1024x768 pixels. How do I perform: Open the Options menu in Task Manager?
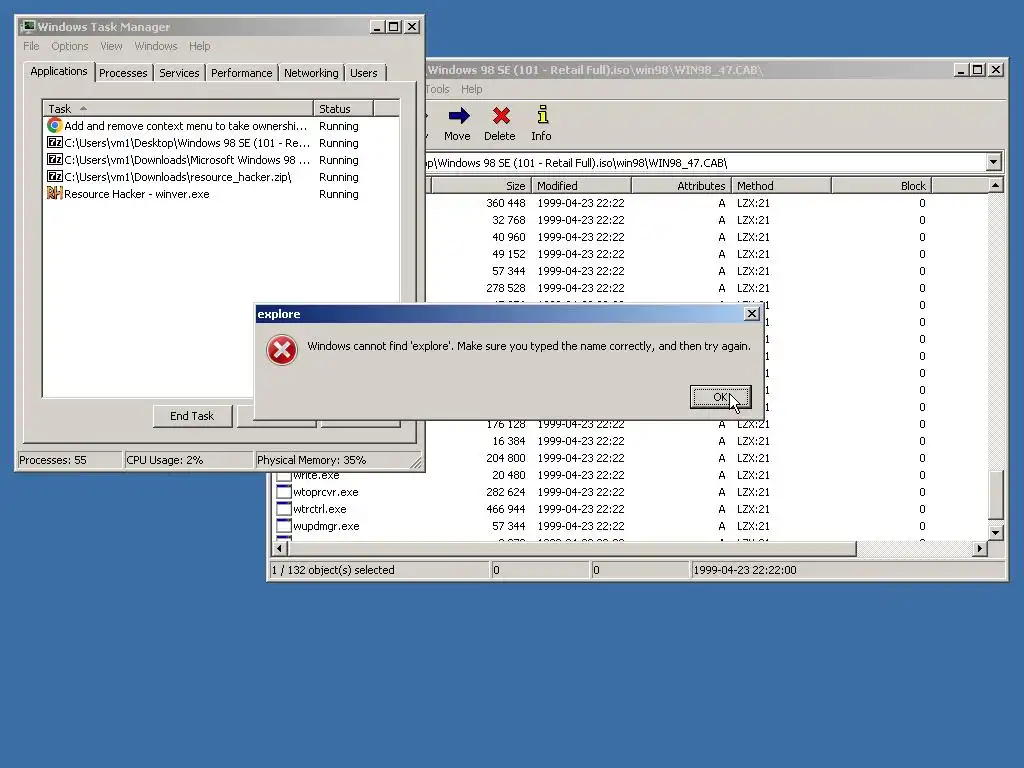(69, 46)
